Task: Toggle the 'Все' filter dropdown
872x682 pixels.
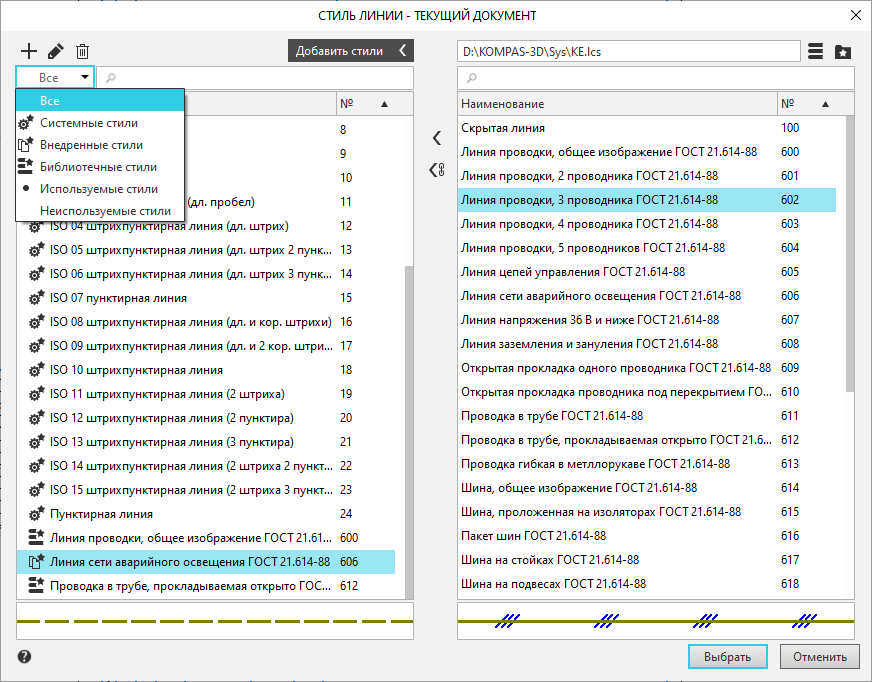Action: click(55, 77)
